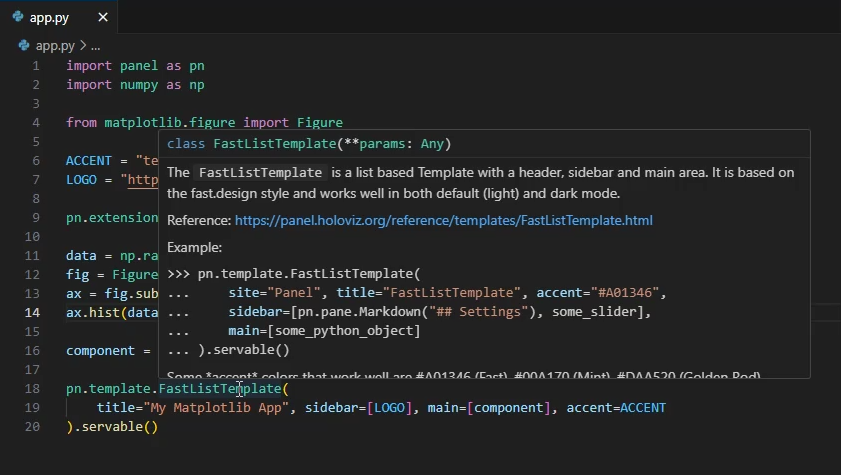
Task: Open the FastListTemplate reference link in tooltip
Action: coord(444,220)
